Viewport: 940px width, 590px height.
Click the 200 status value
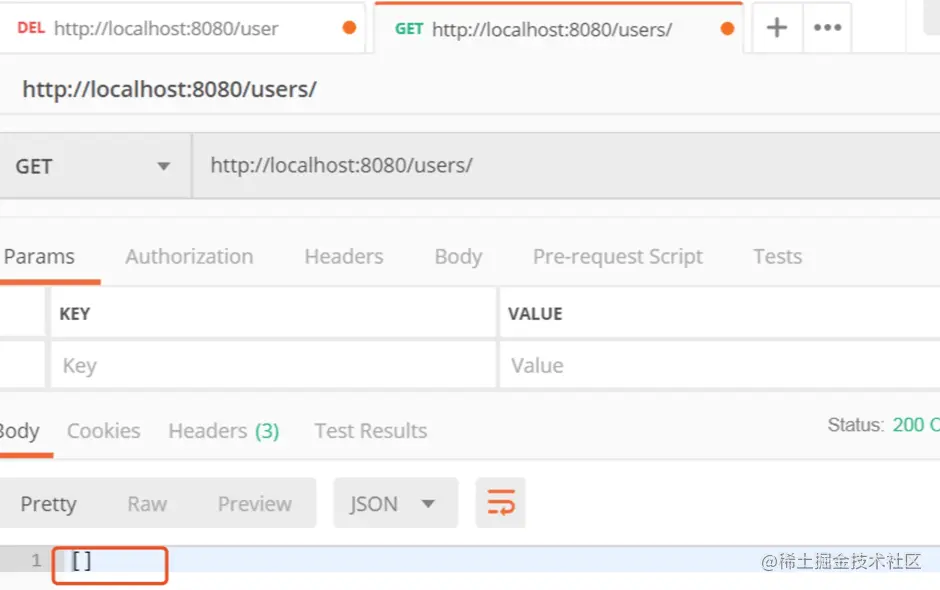tap(915, 425)
